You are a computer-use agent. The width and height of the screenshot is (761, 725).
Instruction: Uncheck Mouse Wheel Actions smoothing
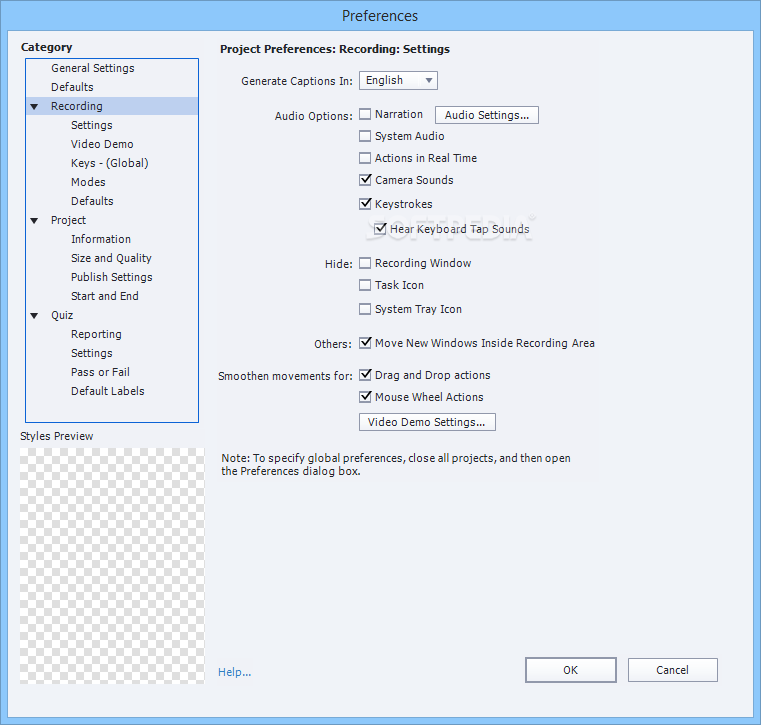pos(365,397)
